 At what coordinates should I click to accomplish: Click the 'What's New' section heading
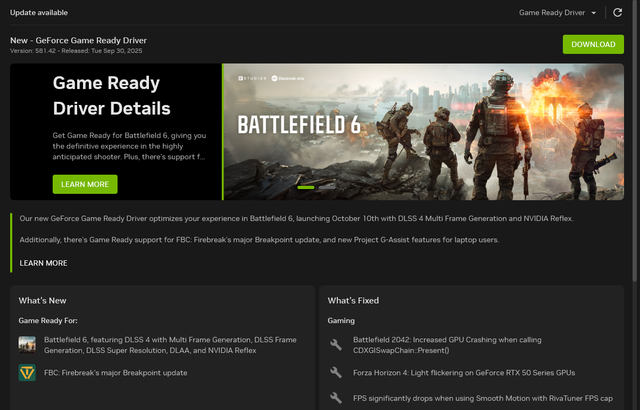coord(42,301)
